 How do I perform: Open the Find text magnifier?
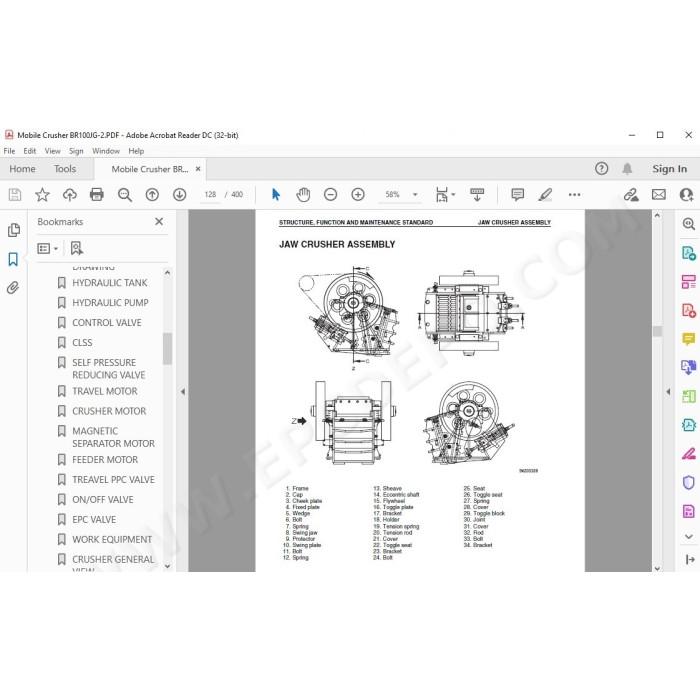click(125, 195)
